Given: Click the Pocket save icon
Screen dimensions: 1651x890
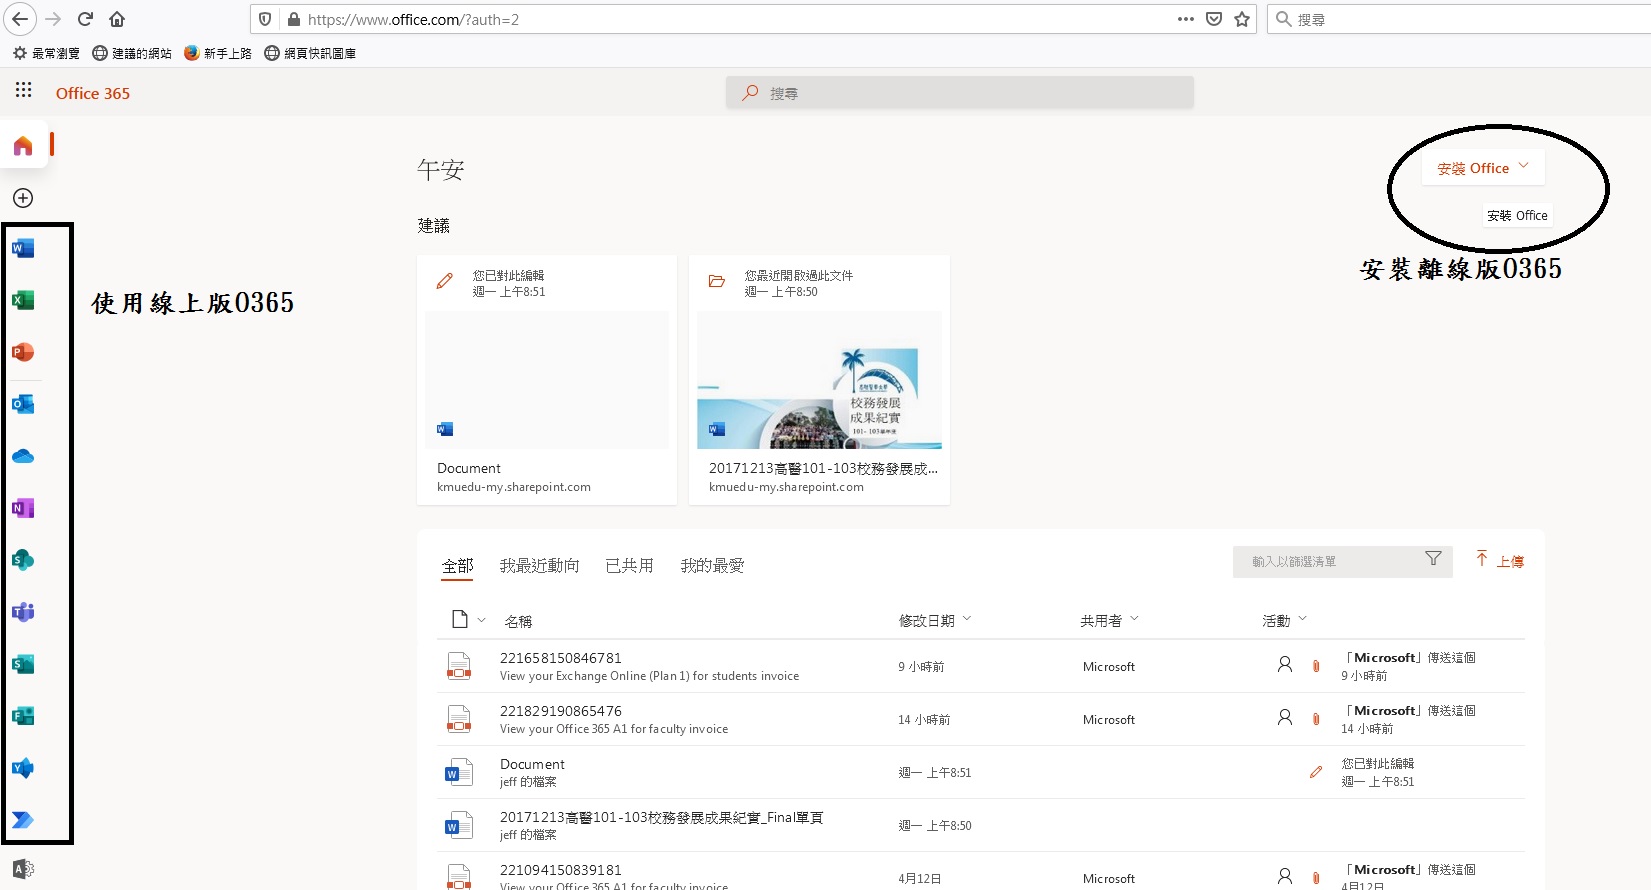Looking at the screenshot, I should (1214, 19).
